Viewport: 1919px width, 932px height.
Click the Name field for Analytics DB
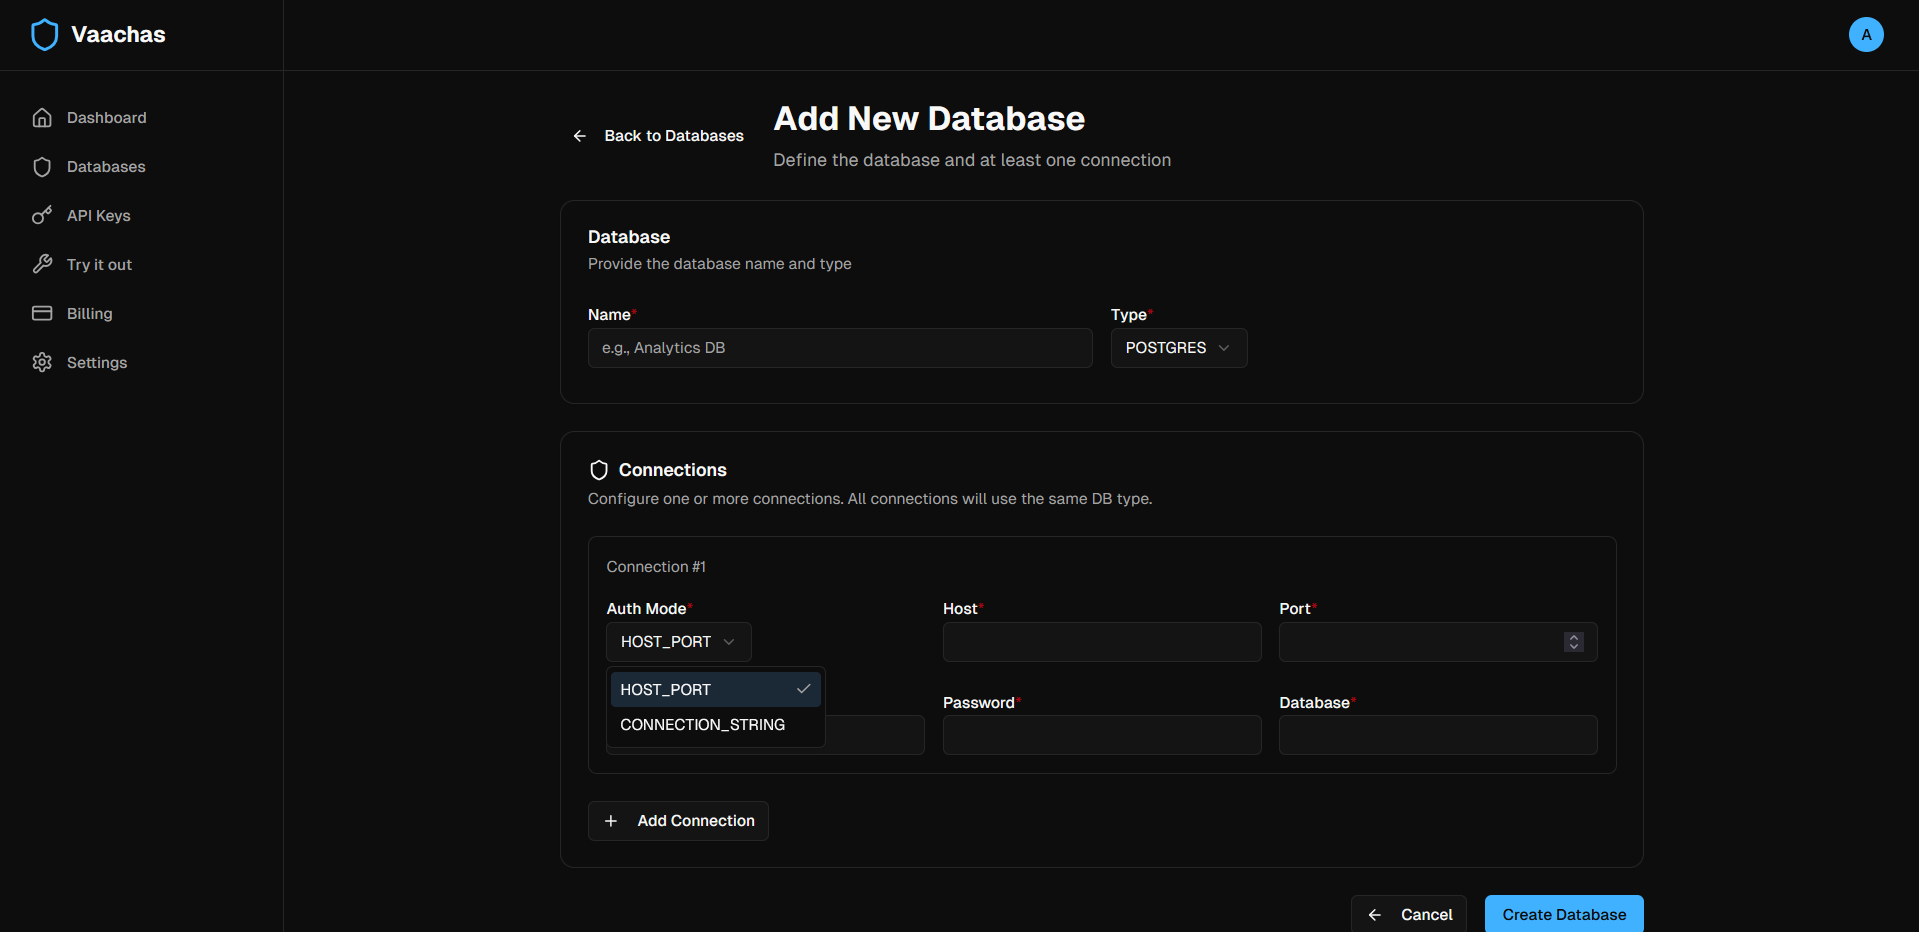click(x=839, y=347)
